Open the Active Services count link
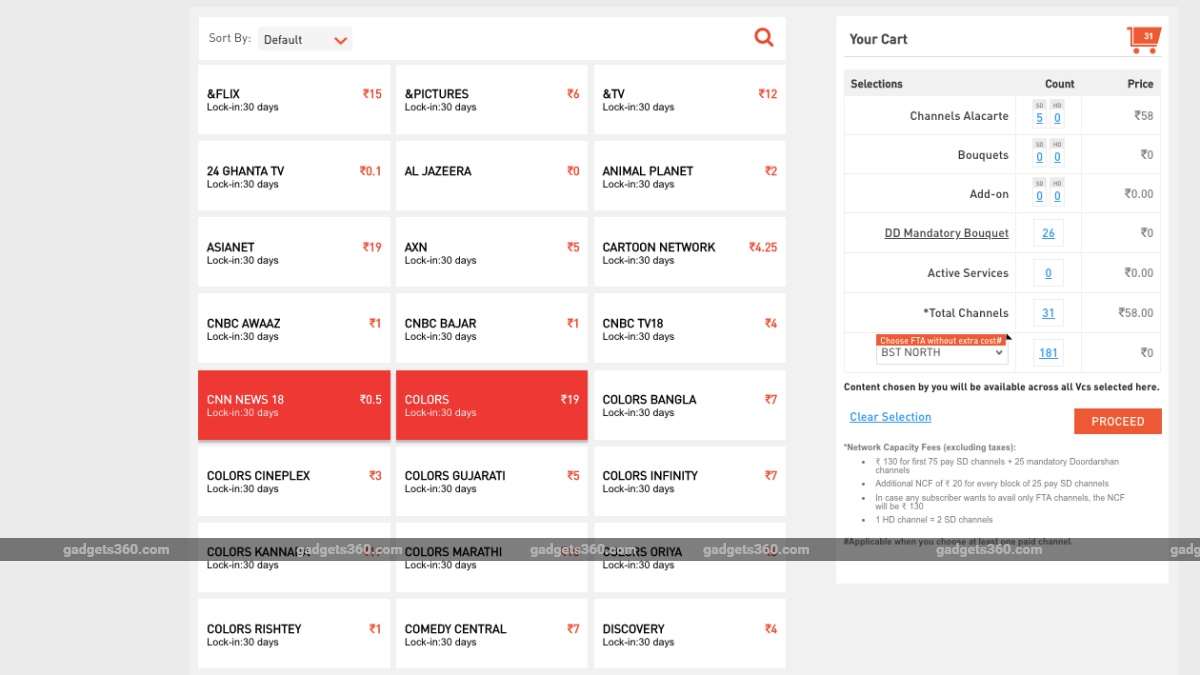The image size is (1200, 675). [1048, 273]
